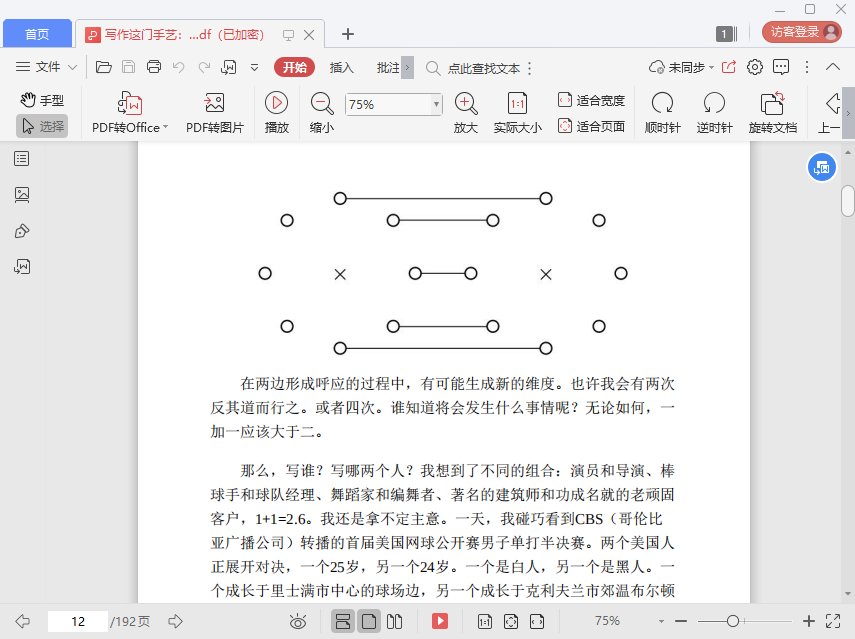
Task: Enable the 手型 hand tool
Action: tap(42, 100)
